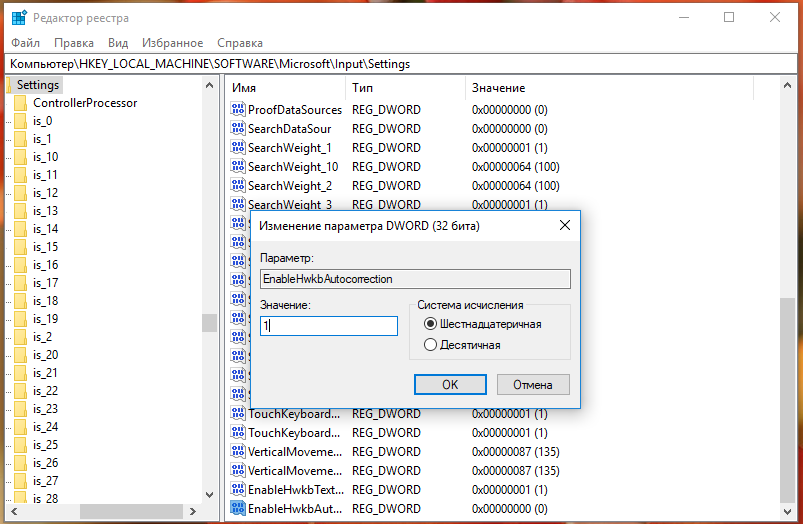Sort by the Тип column header
This screenshot has height=524, width=803.
[x=406, y=88]
